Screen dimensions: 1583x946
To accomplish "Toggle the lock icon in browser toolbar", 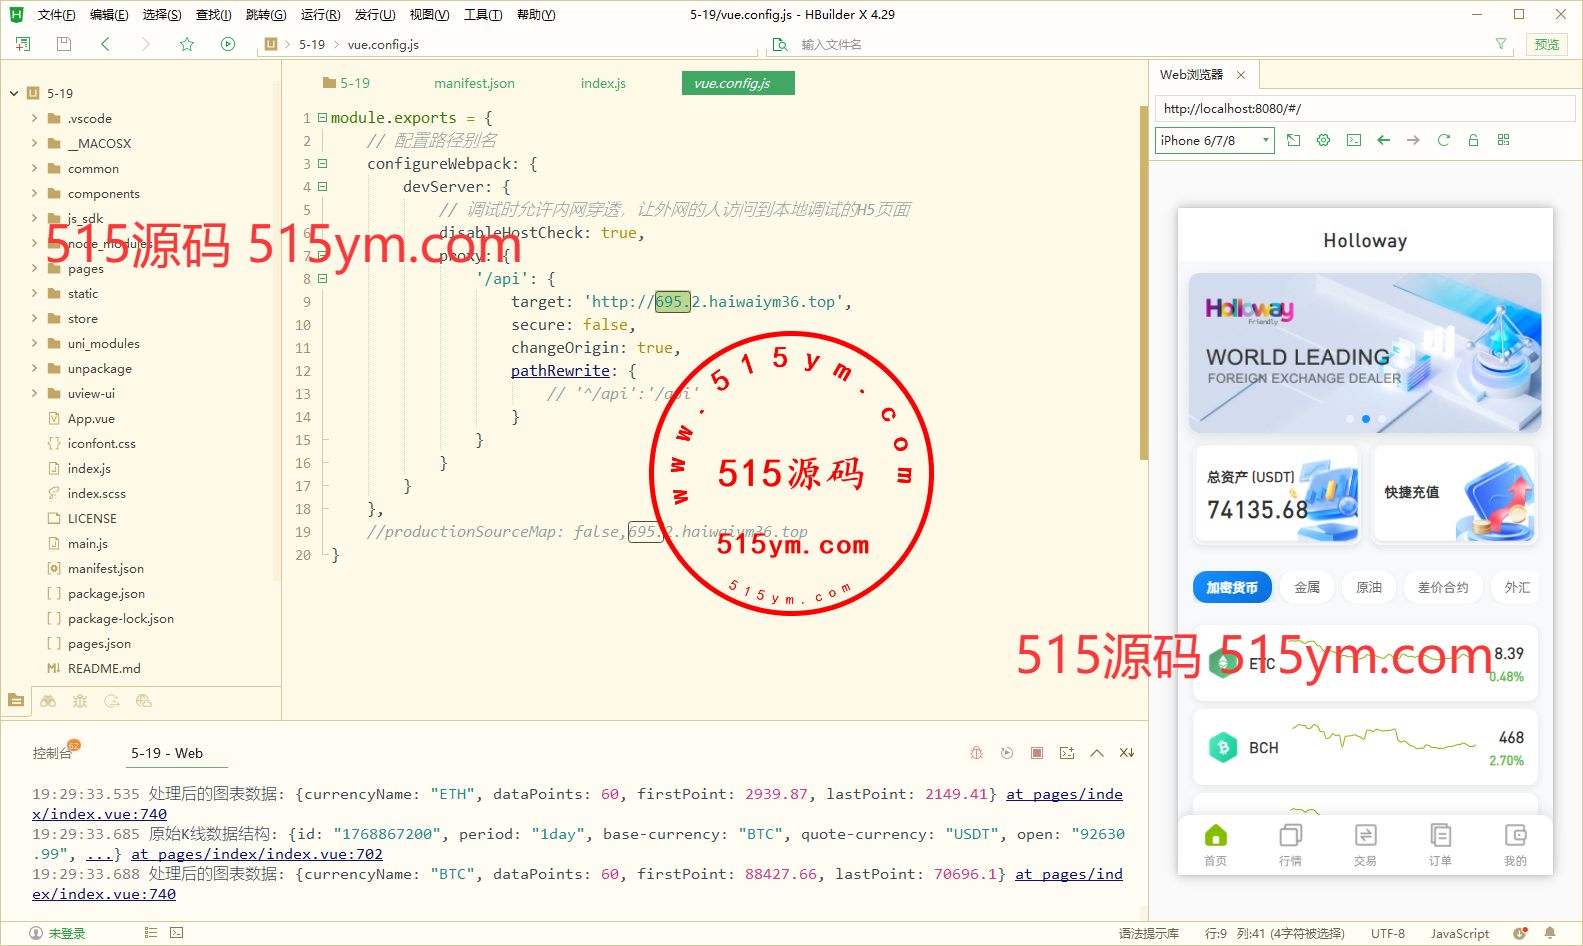I will tap(1473, 140).
